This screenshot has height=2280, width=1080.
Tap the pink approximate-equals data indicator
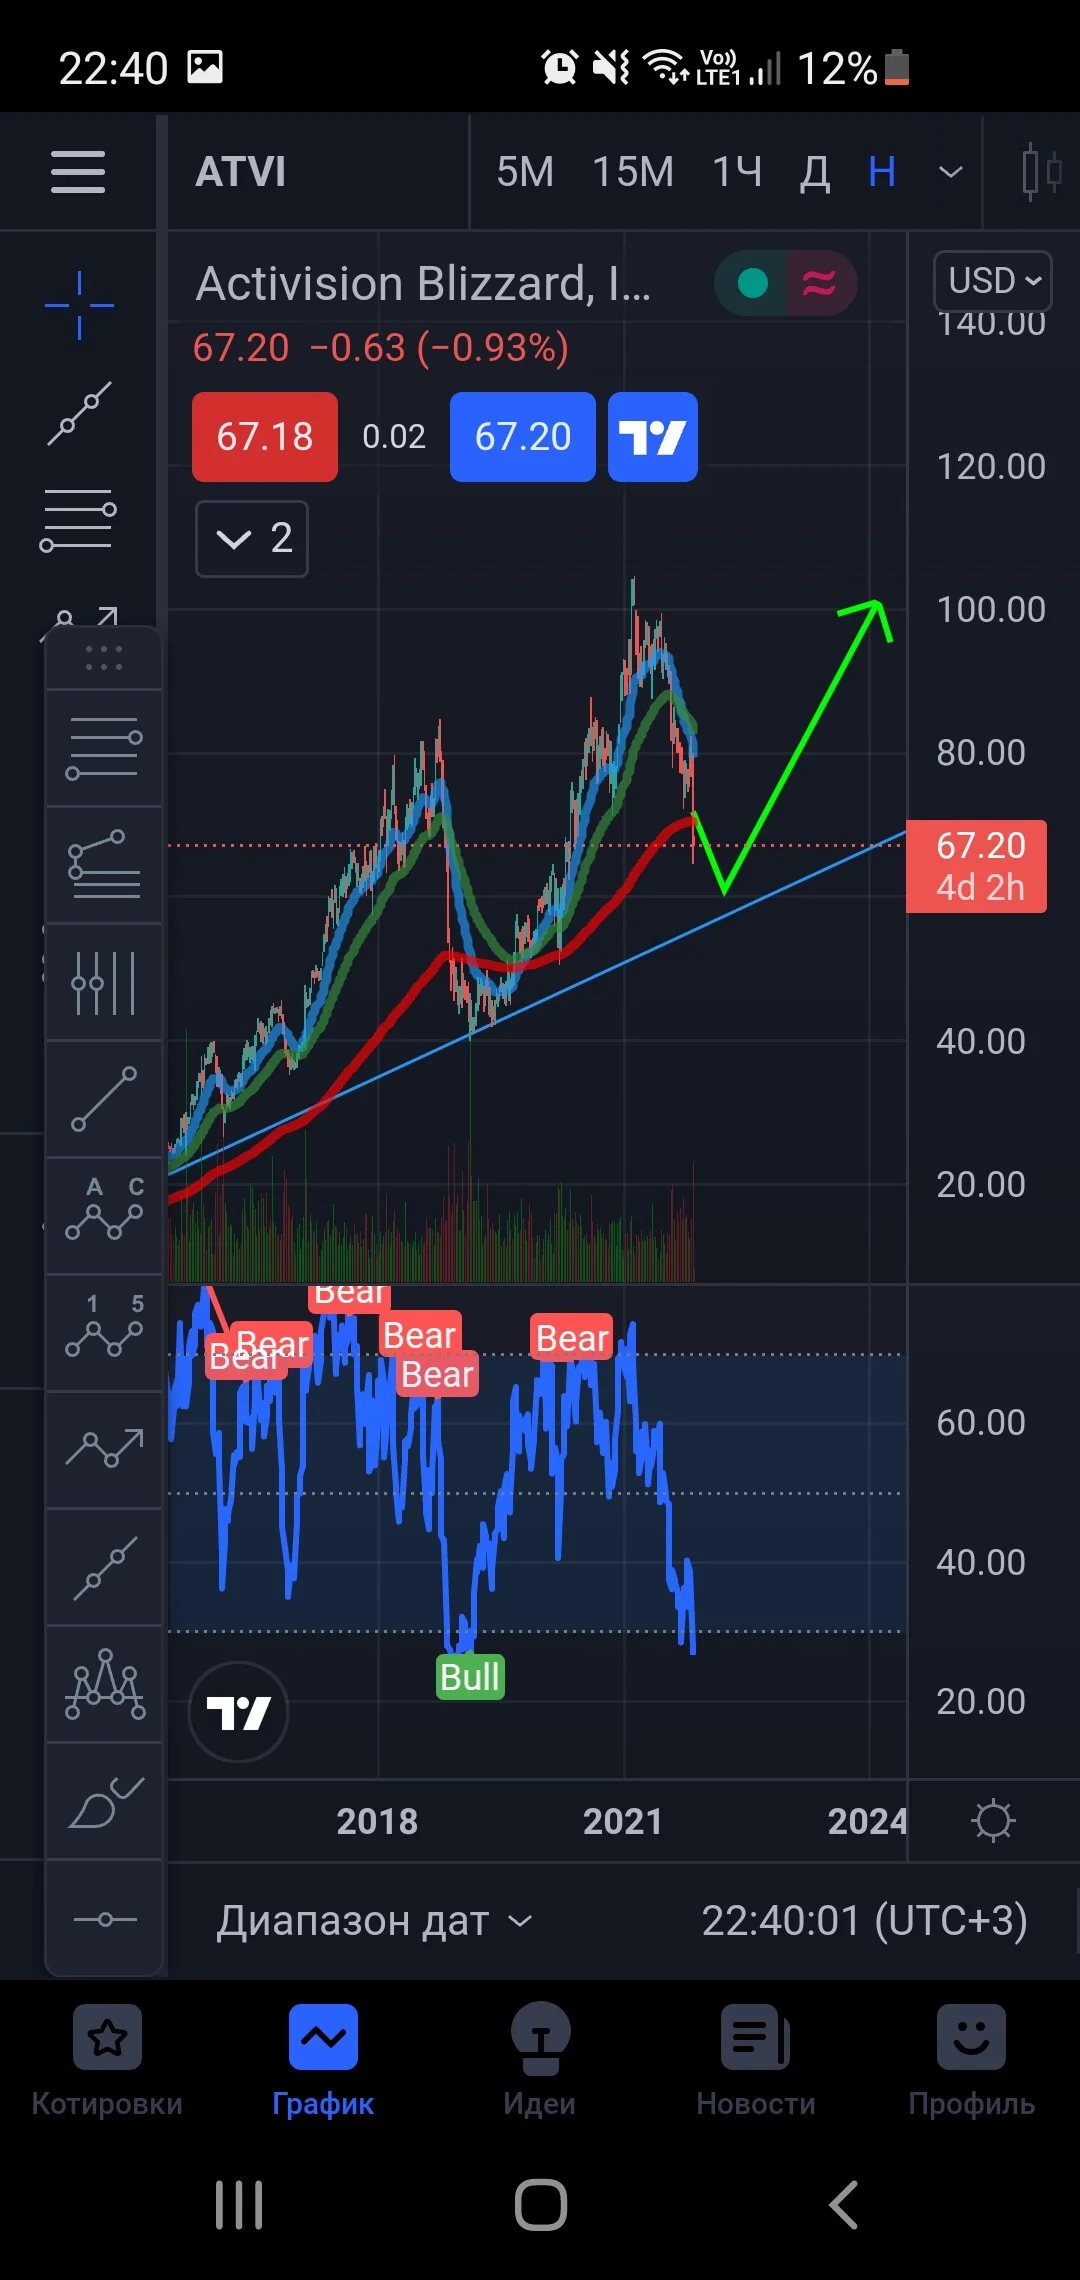click(819, 283)
